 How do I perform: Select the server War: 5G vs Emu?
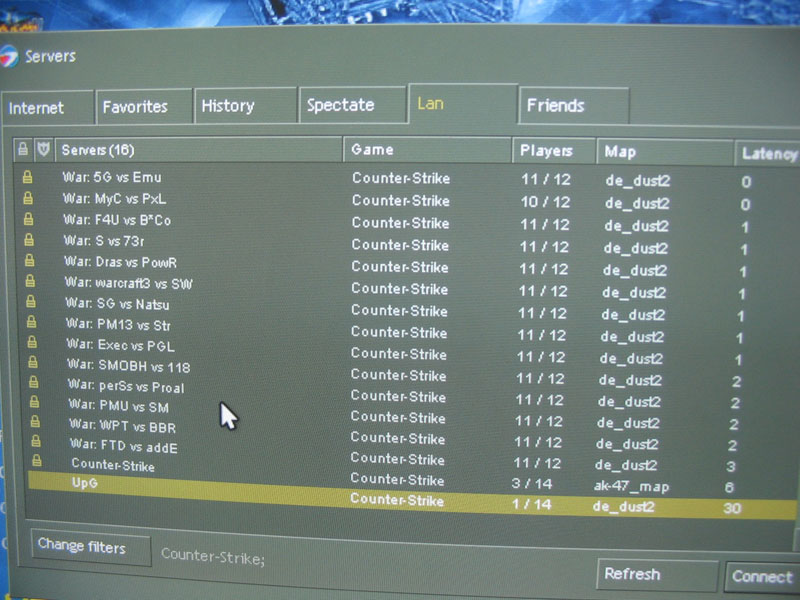click(x=112, y=177)
